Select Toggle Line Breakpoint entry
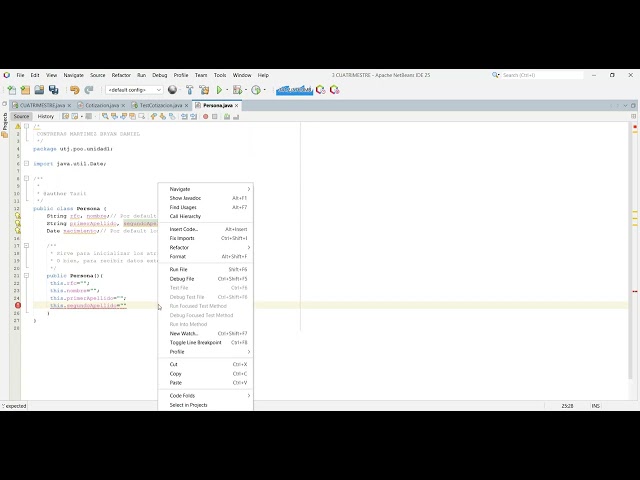The height and width of the screenshot is (480, 640). pos(205,342)
